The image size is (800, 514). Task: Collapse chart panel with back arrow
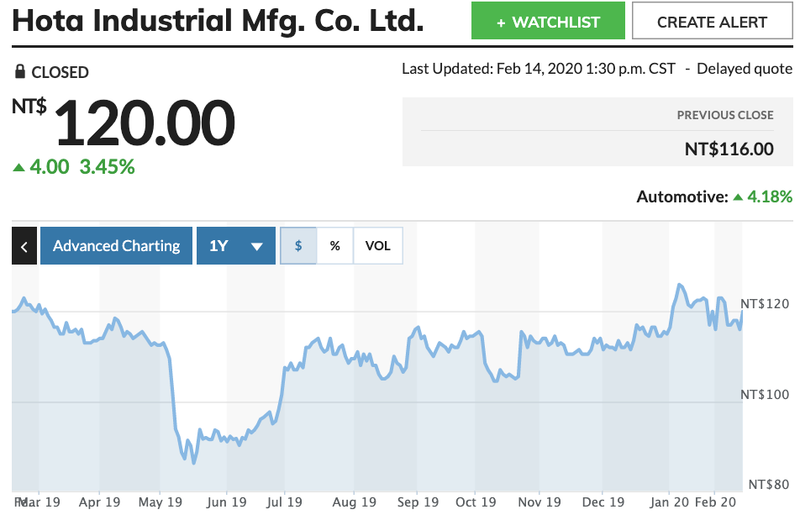click(x=24, y=246)
